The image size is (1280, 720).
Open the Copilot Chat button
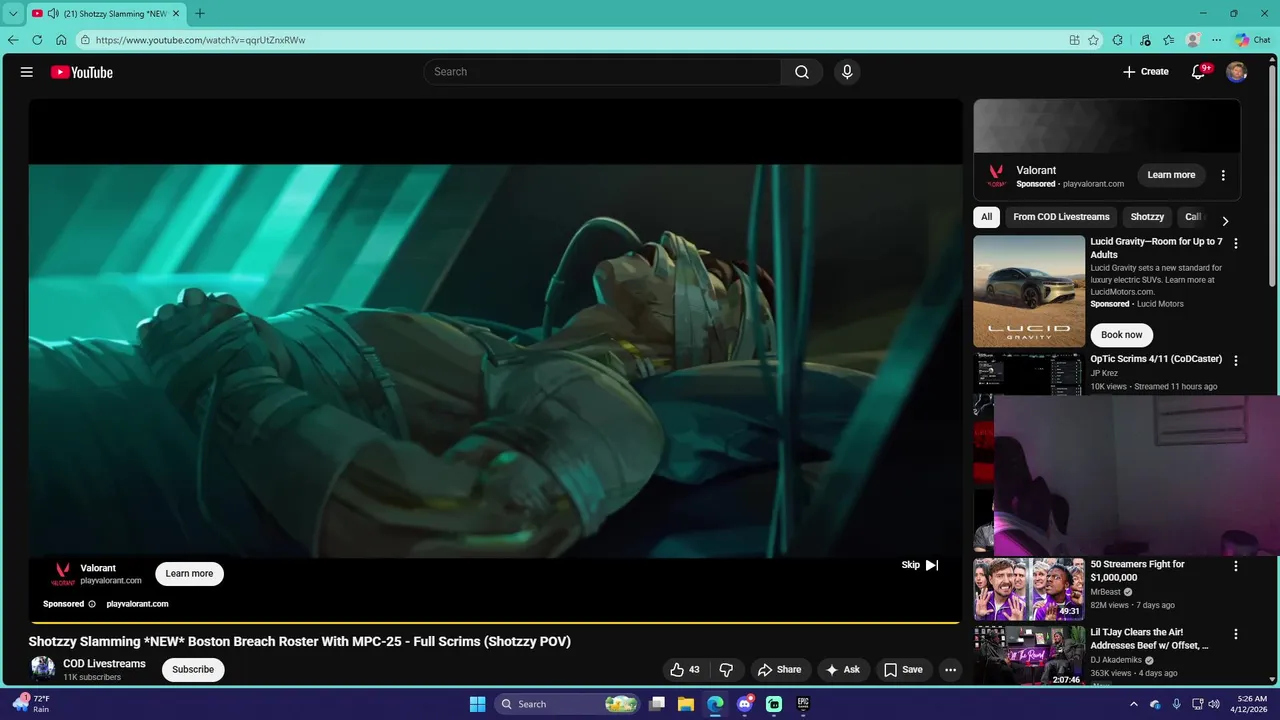pyautogui.click(x=1252, y=40)
